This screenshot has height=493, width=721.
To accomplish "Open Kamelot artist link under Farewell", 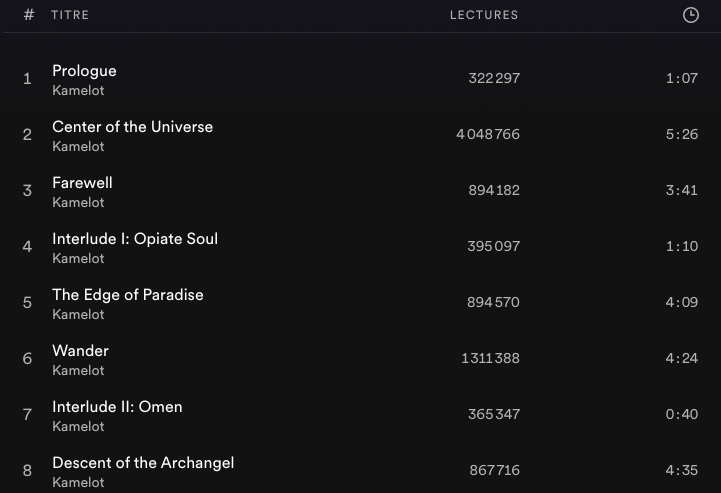I will tap(78, 203).
